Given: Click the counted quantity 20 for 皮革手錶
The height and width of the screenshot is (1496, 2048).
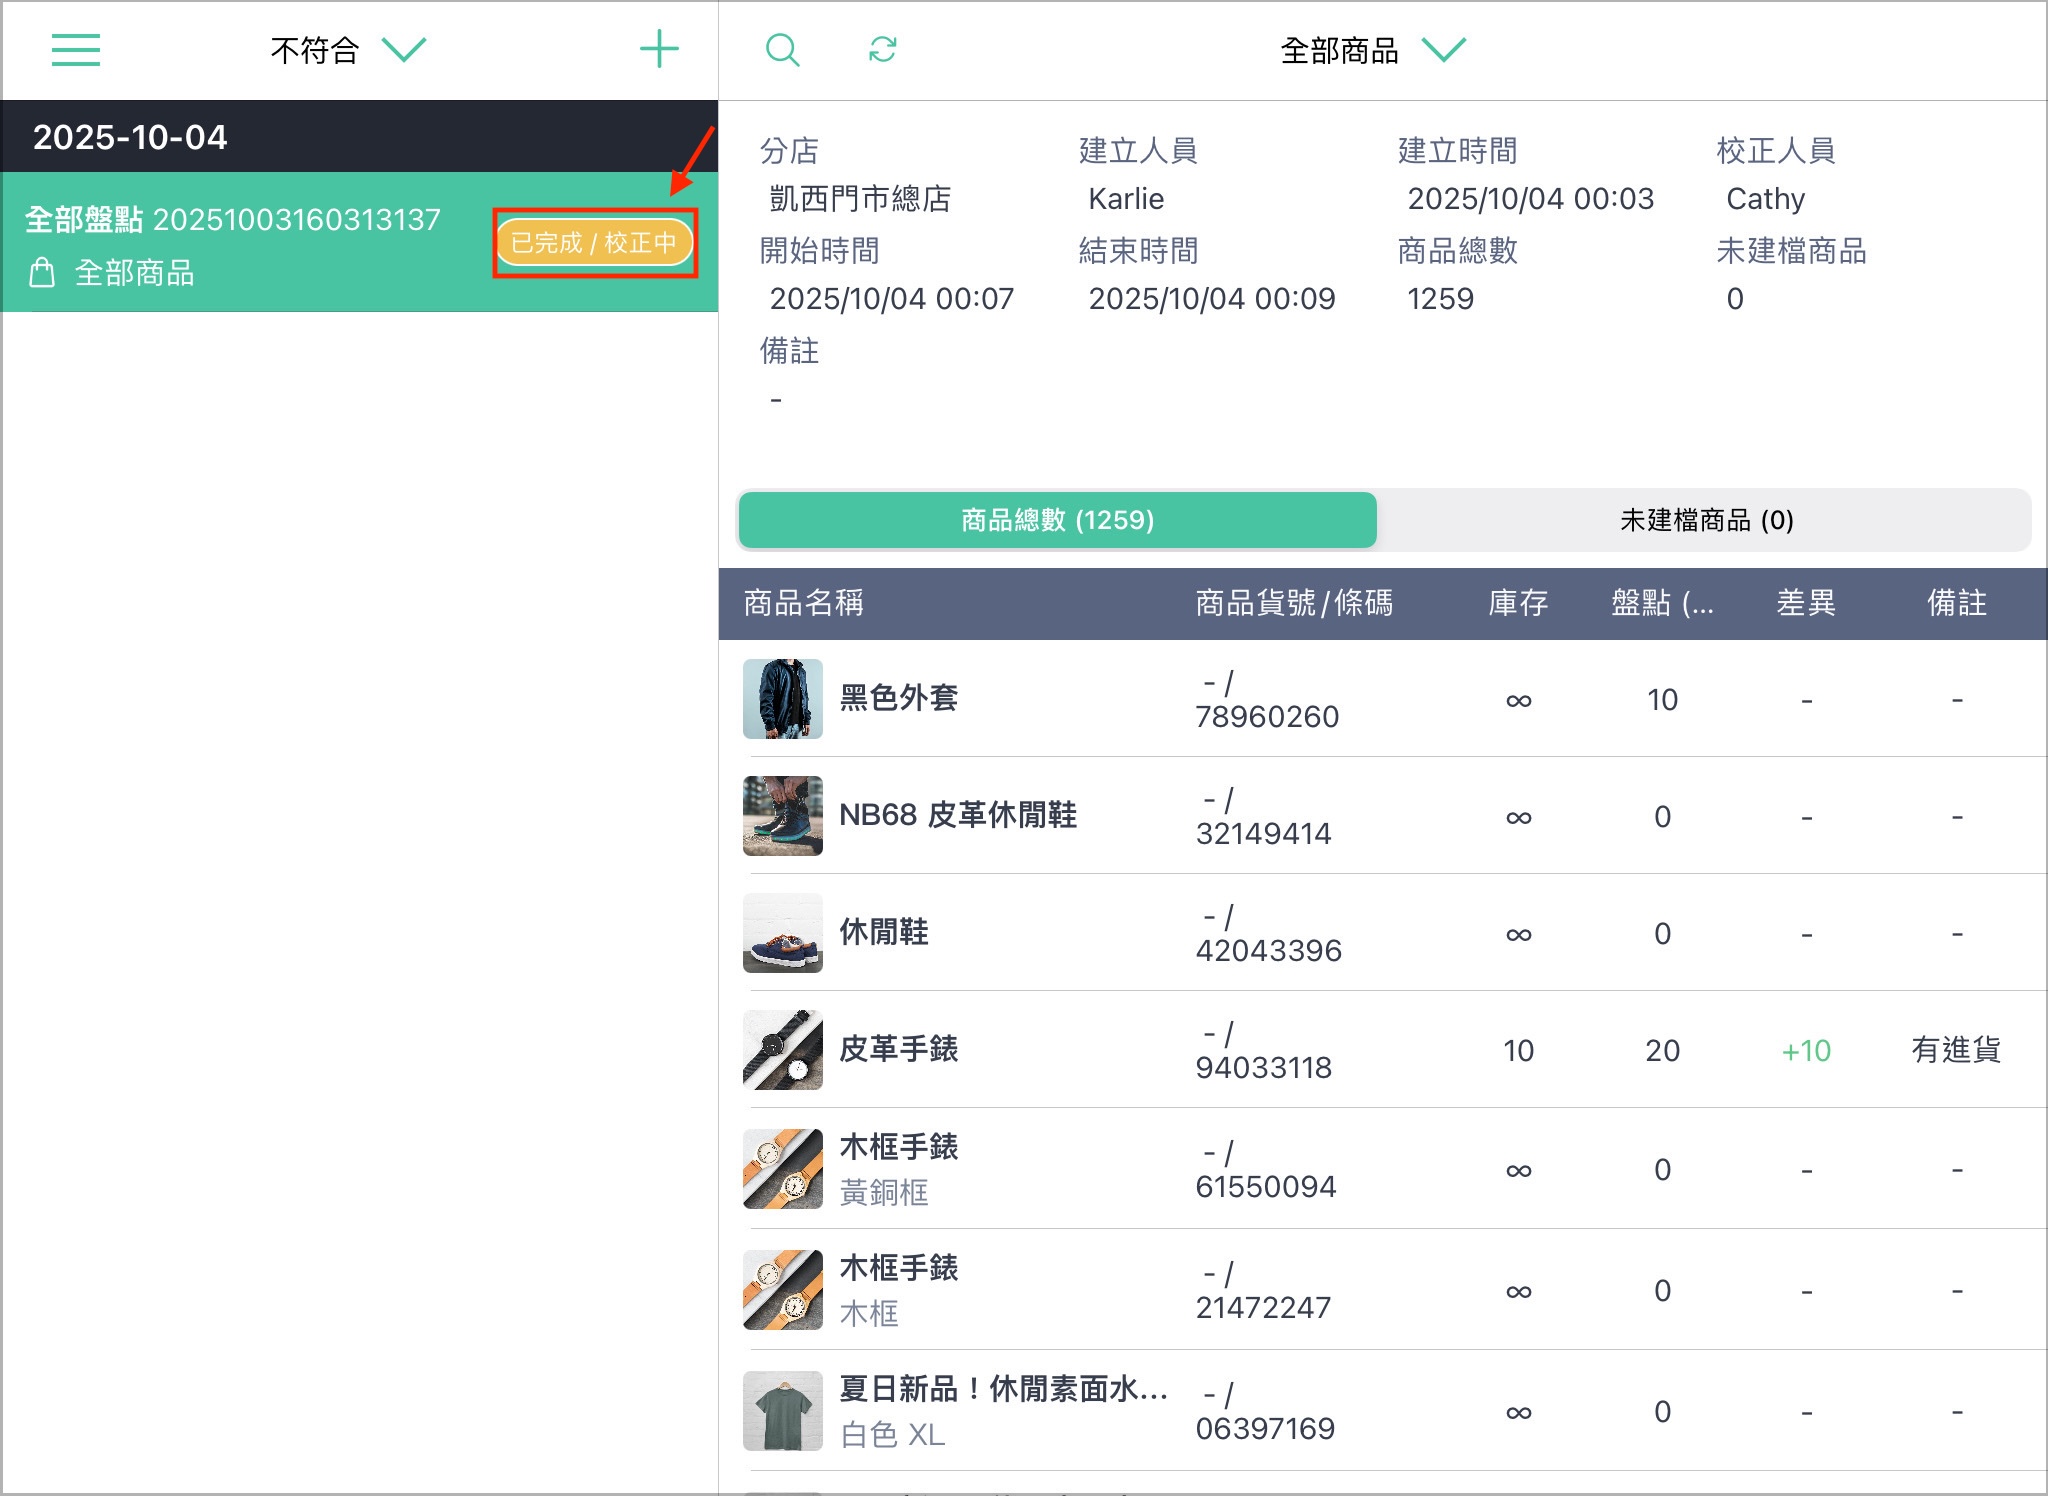Looking at the screenshot, I should [x=1662, y=1051].
